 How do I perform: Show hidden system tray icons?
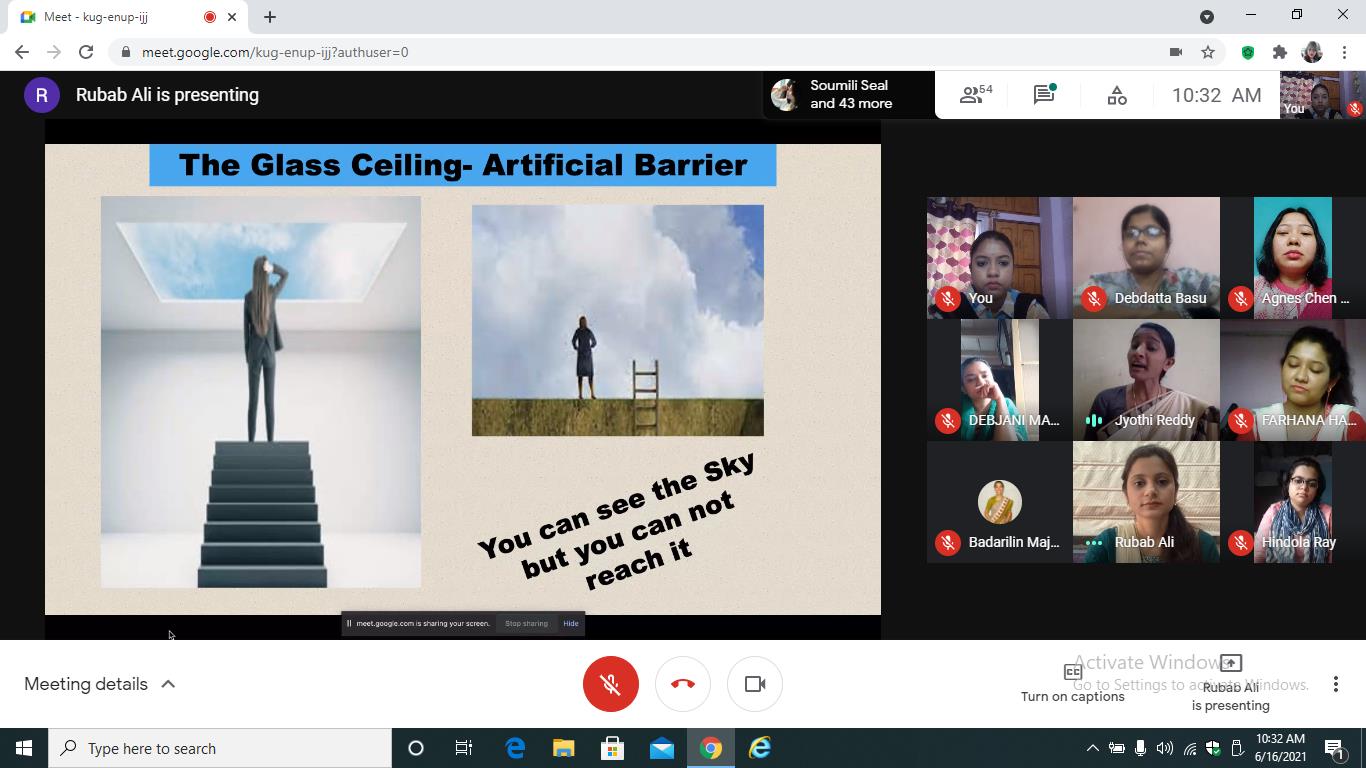click(1092, 748)
